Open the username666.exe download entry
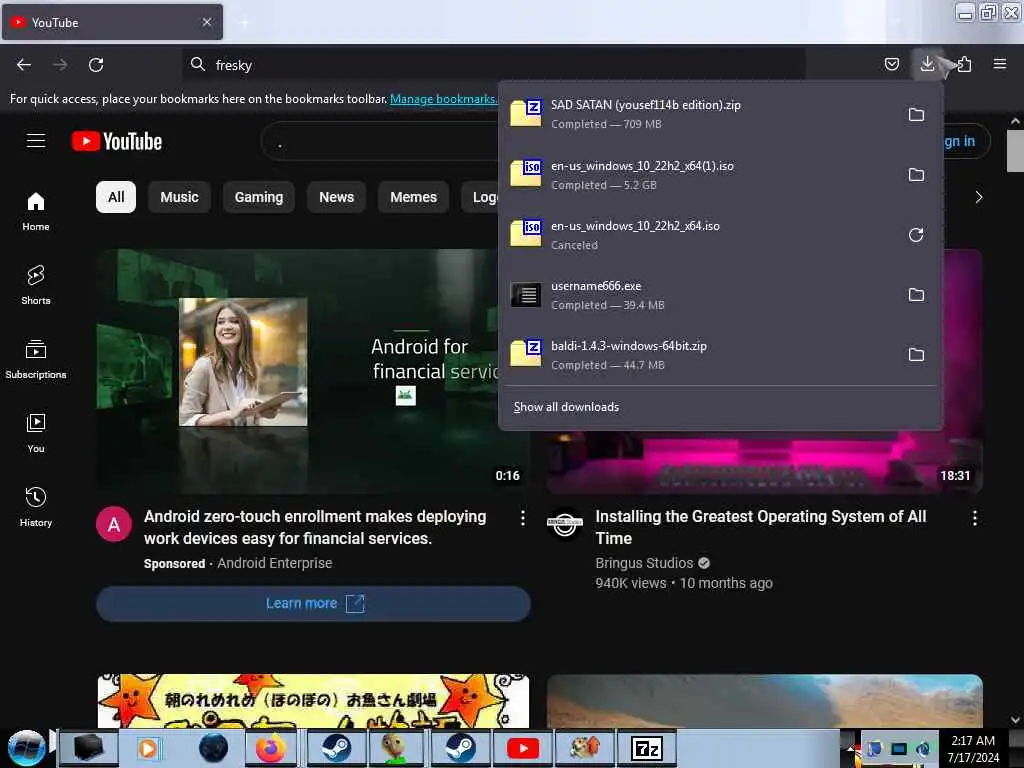Image resolution: width=1024 pixels, height=768 pixels. click(699, 295)
